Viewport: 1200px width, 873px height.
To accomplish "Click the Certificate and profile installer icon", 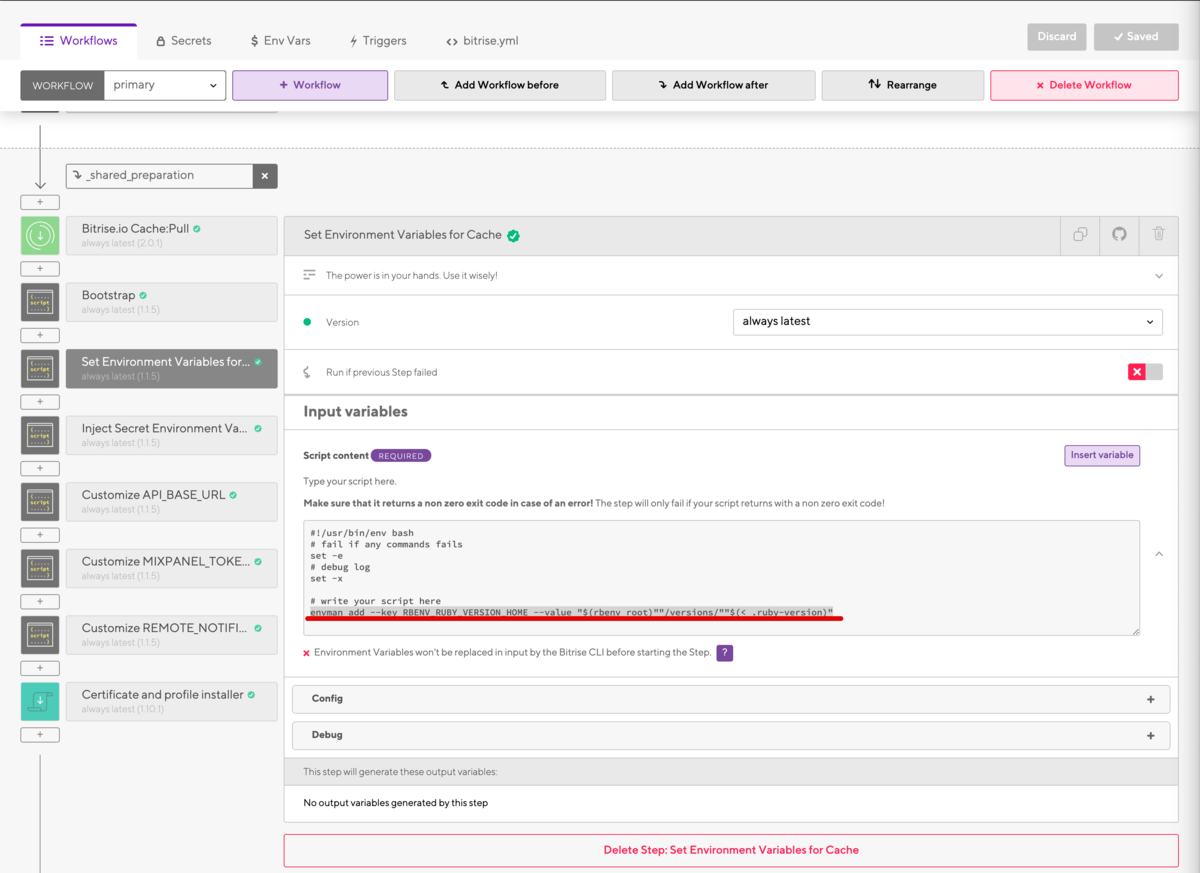I will tap(40, 702).
